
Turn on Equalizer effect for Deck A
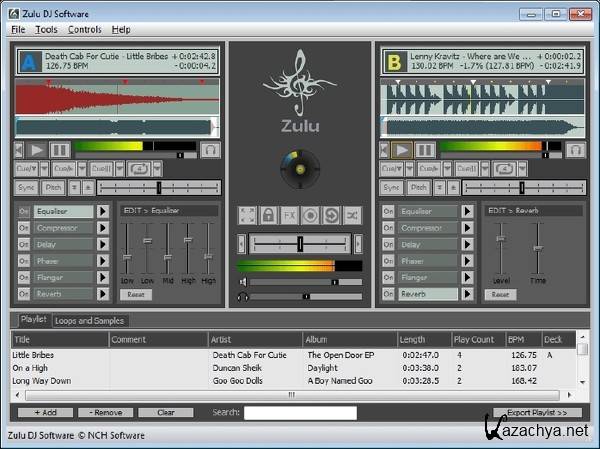23,211
